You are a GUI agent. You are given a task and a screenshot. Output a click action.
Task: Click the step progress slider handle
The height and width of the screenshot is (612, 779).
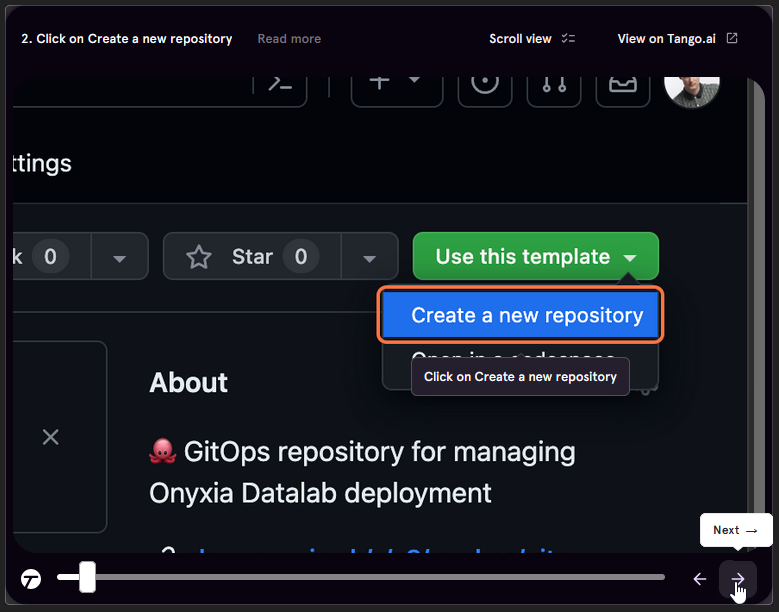coord(88,577)
